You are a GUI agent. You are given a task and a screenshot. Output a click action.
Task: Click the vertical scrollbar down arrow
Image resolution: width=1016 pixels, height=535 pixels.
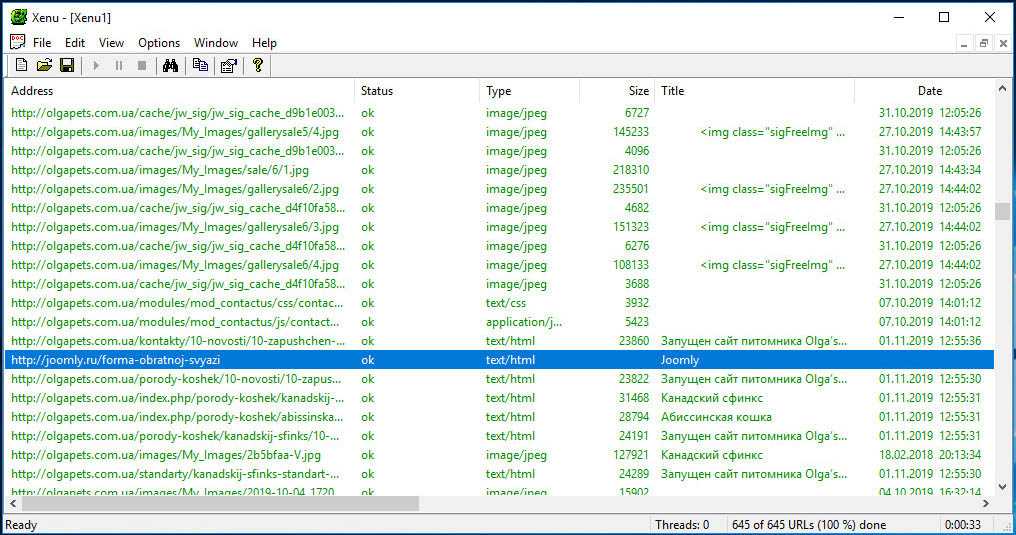coord(1002,486)
